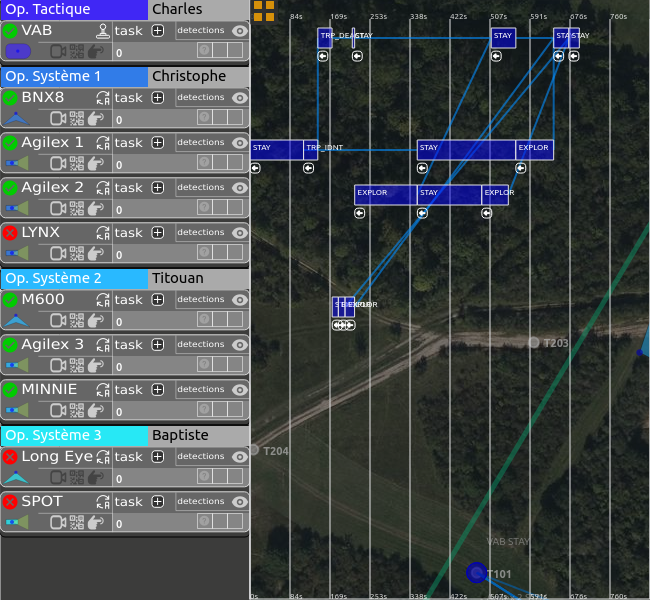Click the M600 drone symbol icon
Image resolution: width=650 pixels, height=600 pixels.
[x=18, y=320]
